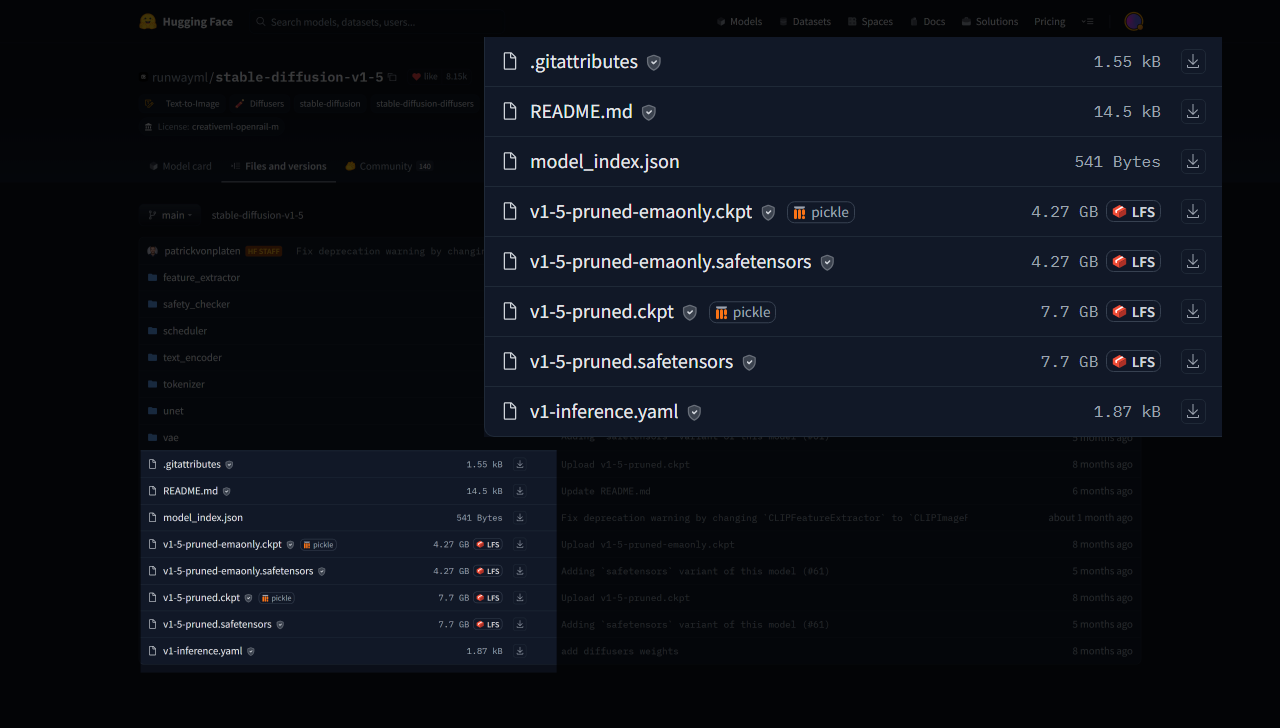Open the user avatar menu
The width and height of the screenshot is (1280, 728).
pos(1133,21)
